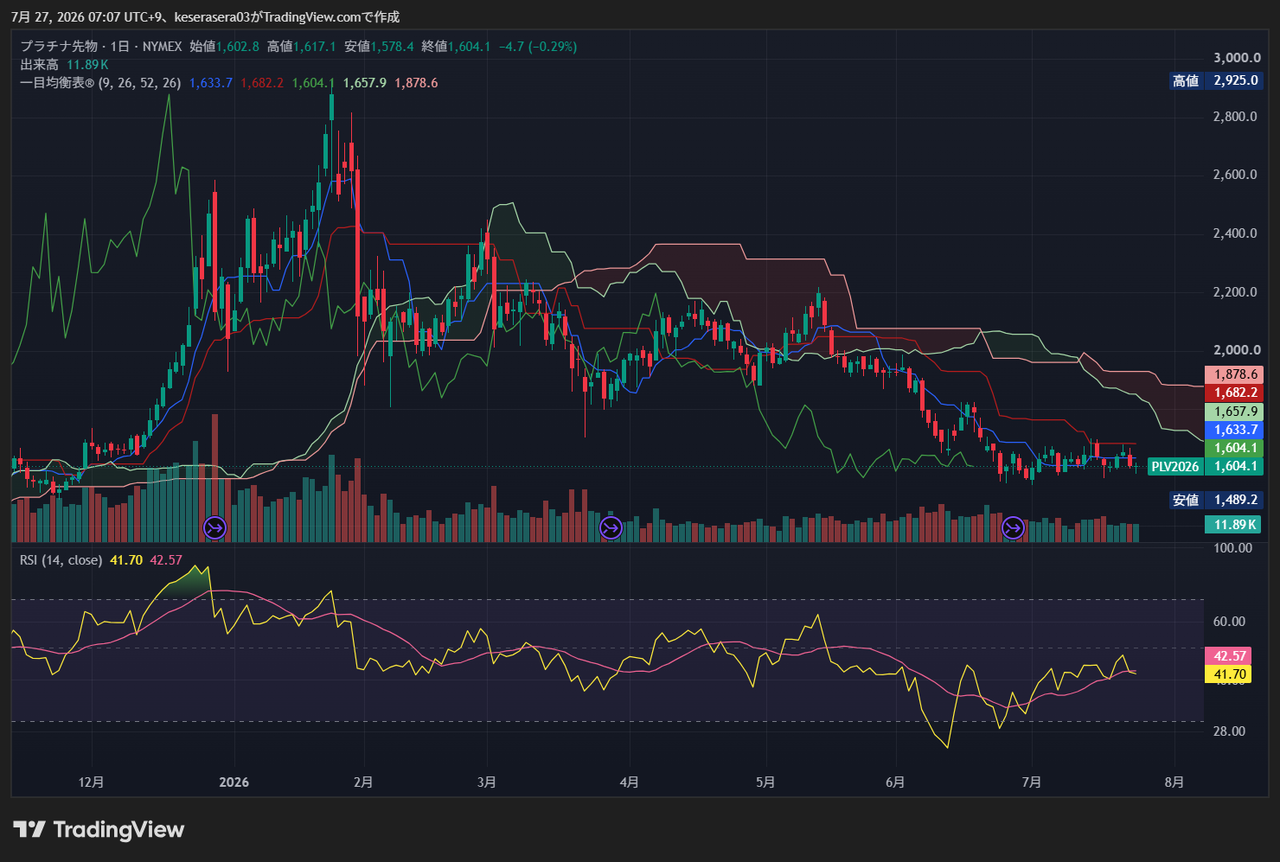Select the 終値 1,604.1 close value
1280x862 pixels.
[x=456, y=46]
